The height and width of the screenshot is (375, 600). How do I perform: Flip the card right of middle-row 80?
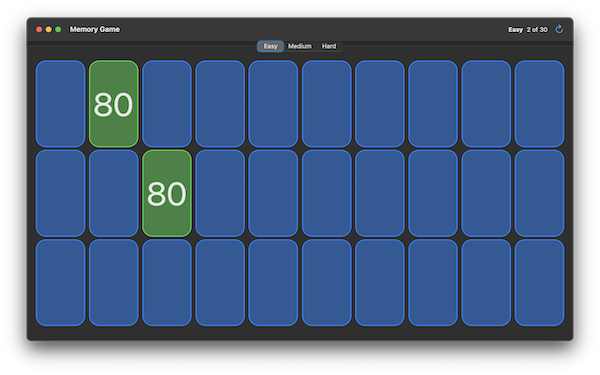[220, 193]
